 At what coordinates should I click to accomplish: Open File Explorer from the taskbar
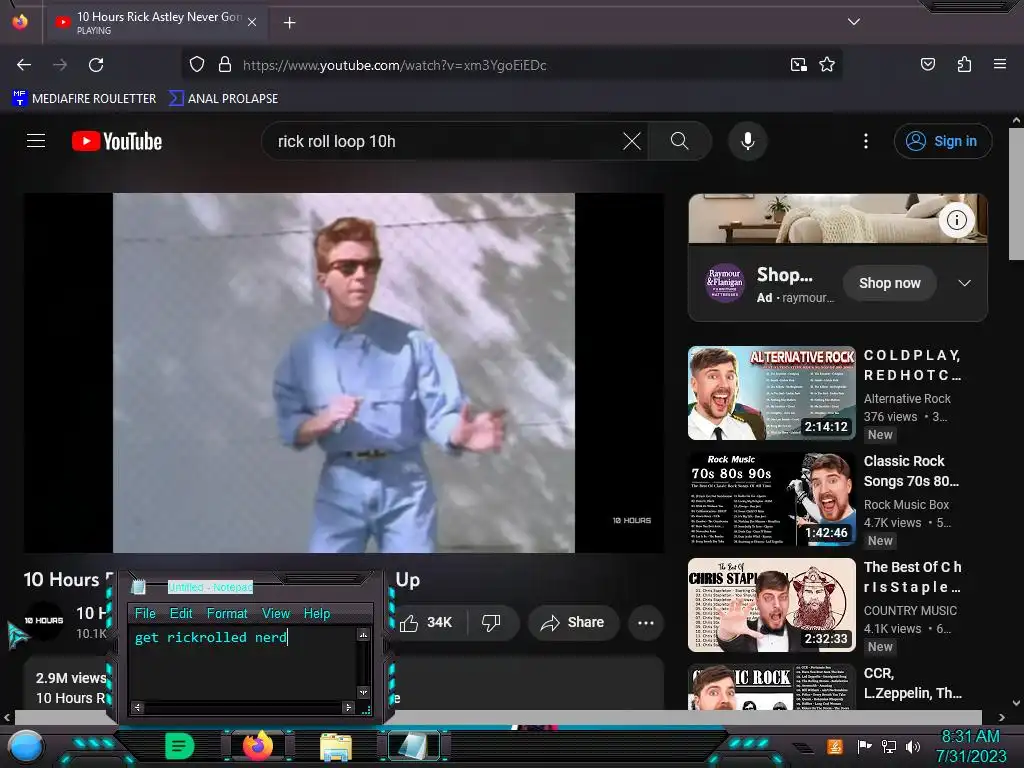(336, 746)
